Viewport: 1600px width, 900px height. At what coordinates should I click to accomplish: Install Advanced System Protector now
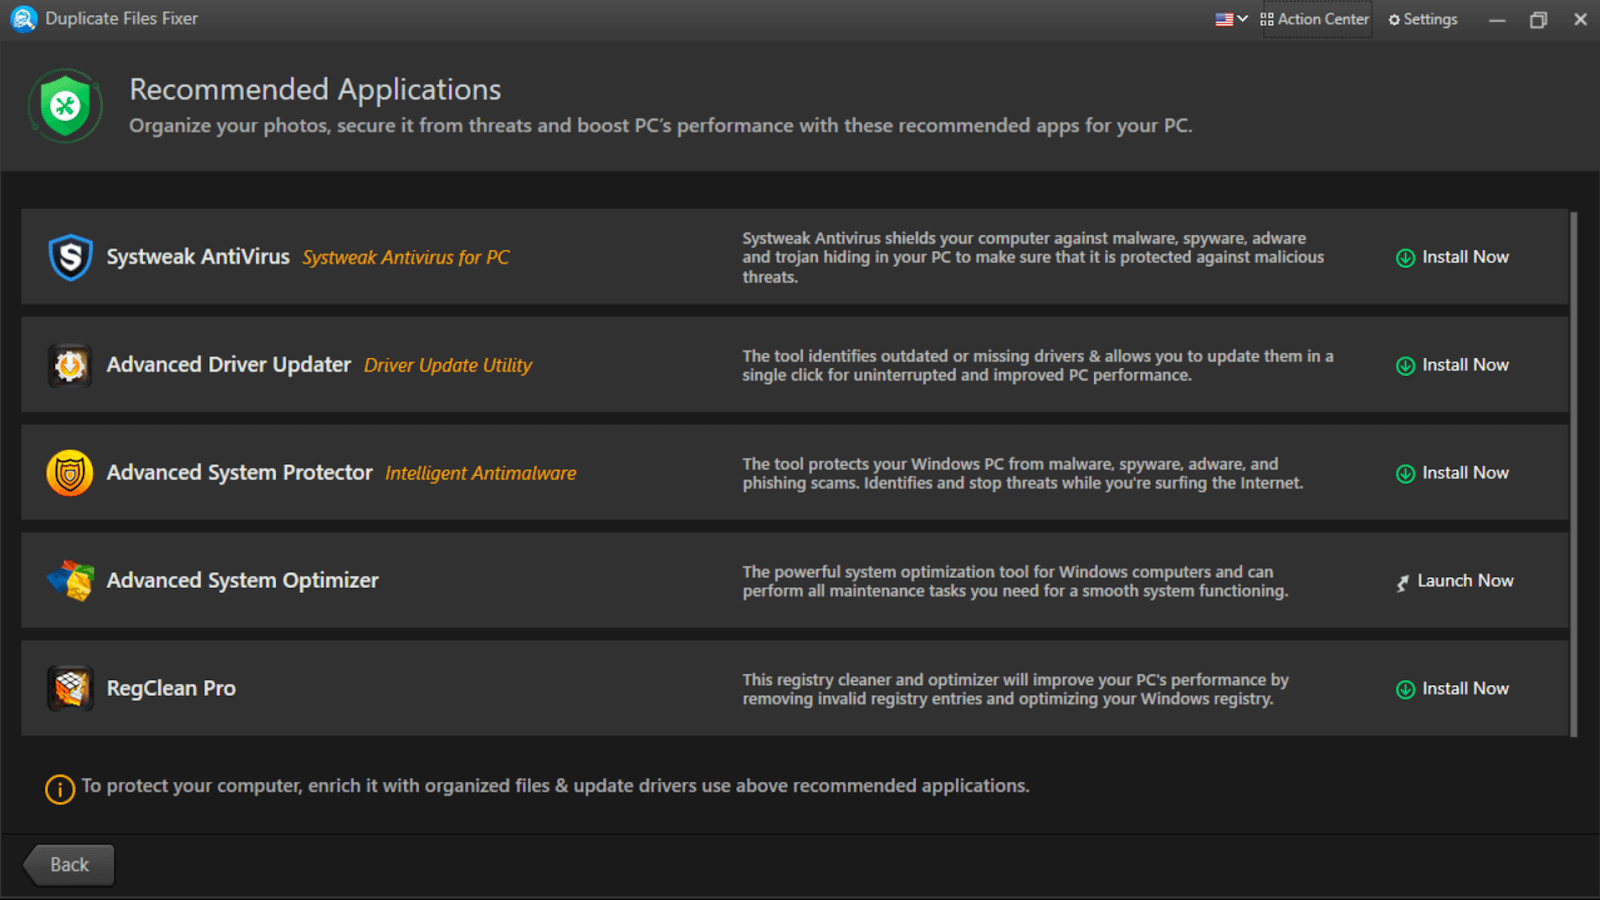click(x=1452, y=473)
